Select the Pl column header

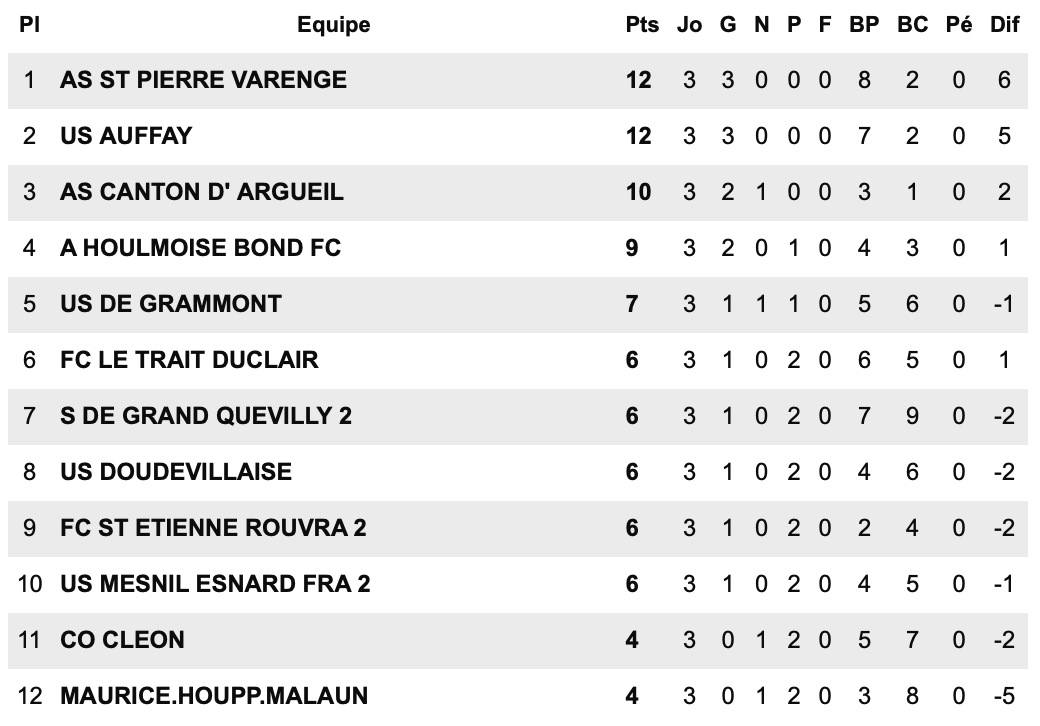(x=29, y=25)
